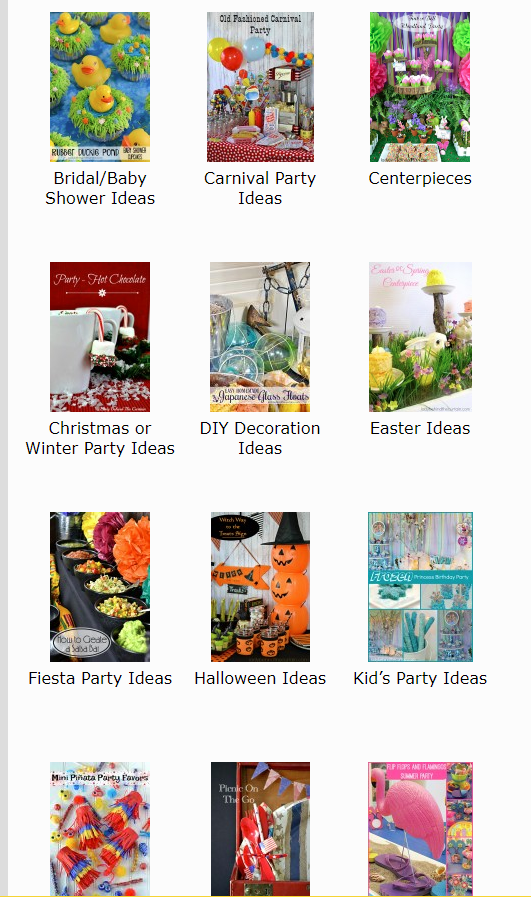Click the Halloween Ideas link

(x=260, y=678)
